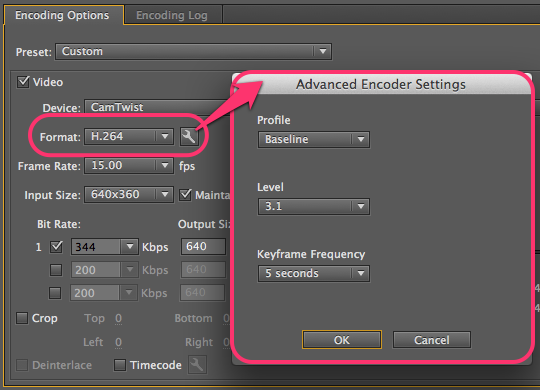Open advanced encoder settings wrench next to Format
The image size is (540, 390).
(189, 137)
